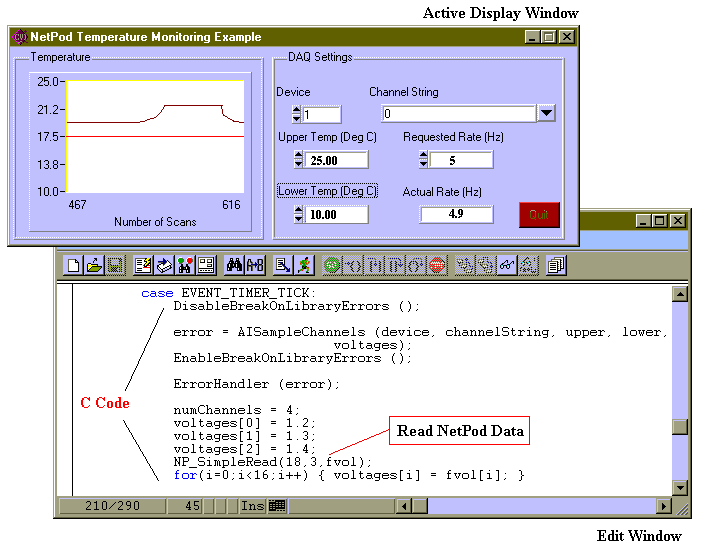Click the Channel String combo box field
Image resolution: width=718 pixels, height=554 pixels.
click(x=458, y=114)
